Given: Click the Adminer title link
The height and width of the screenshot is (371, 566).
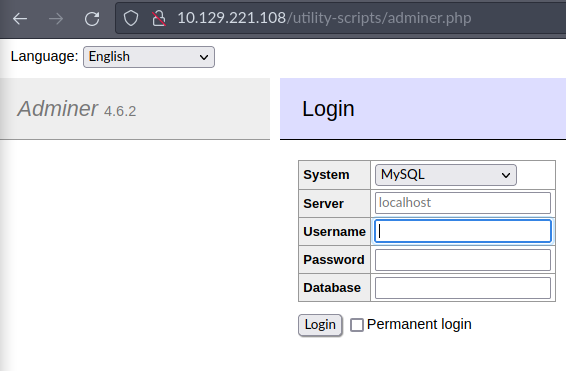Looking at the screenshot, I should 57,108.
